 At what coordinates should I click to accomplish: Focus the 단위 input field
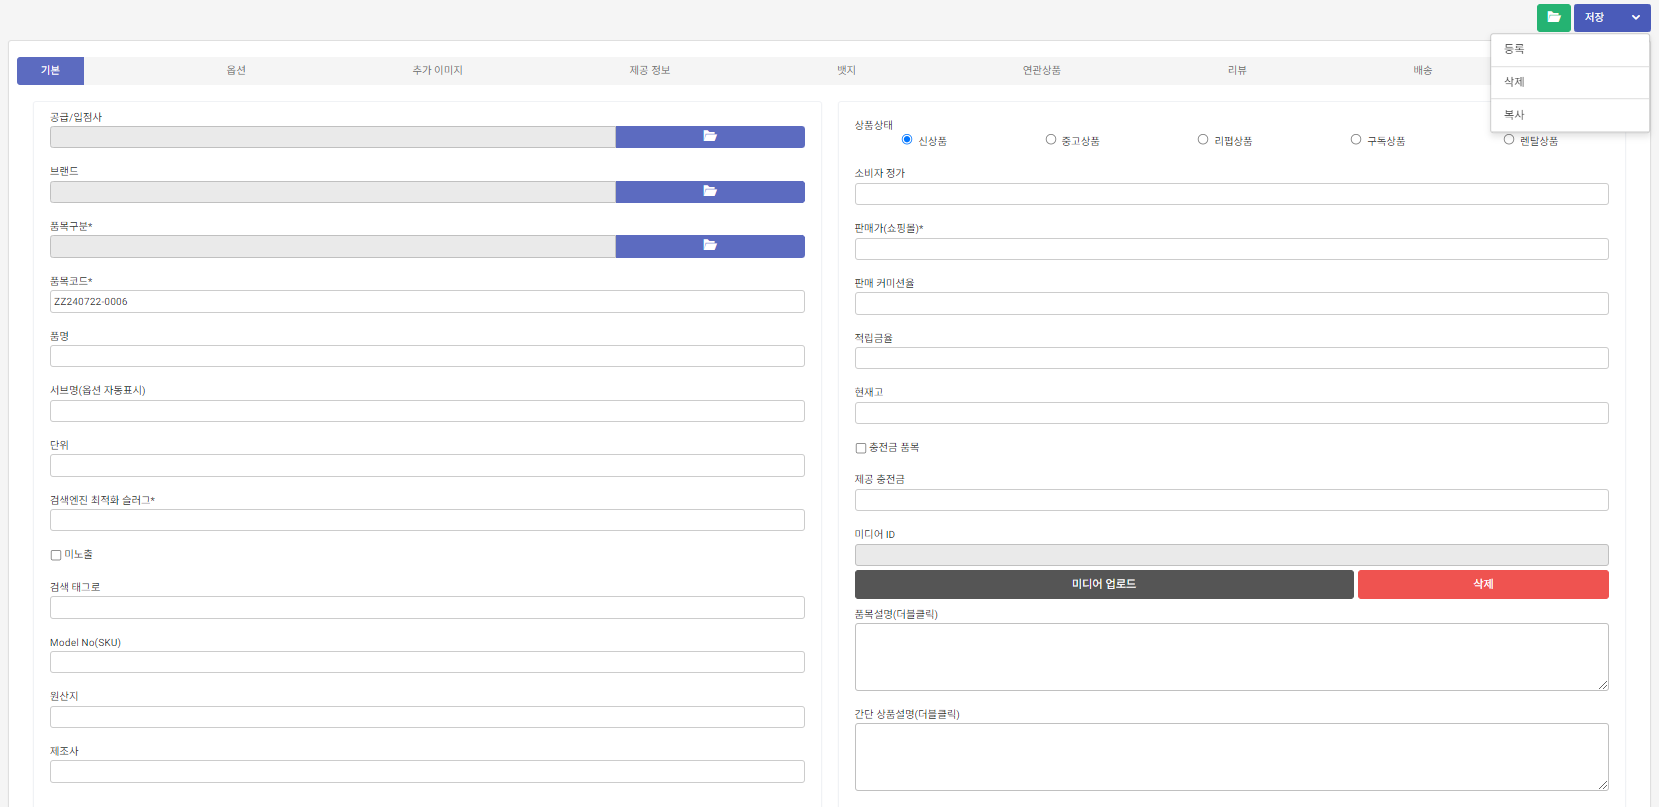click(427, 465)
